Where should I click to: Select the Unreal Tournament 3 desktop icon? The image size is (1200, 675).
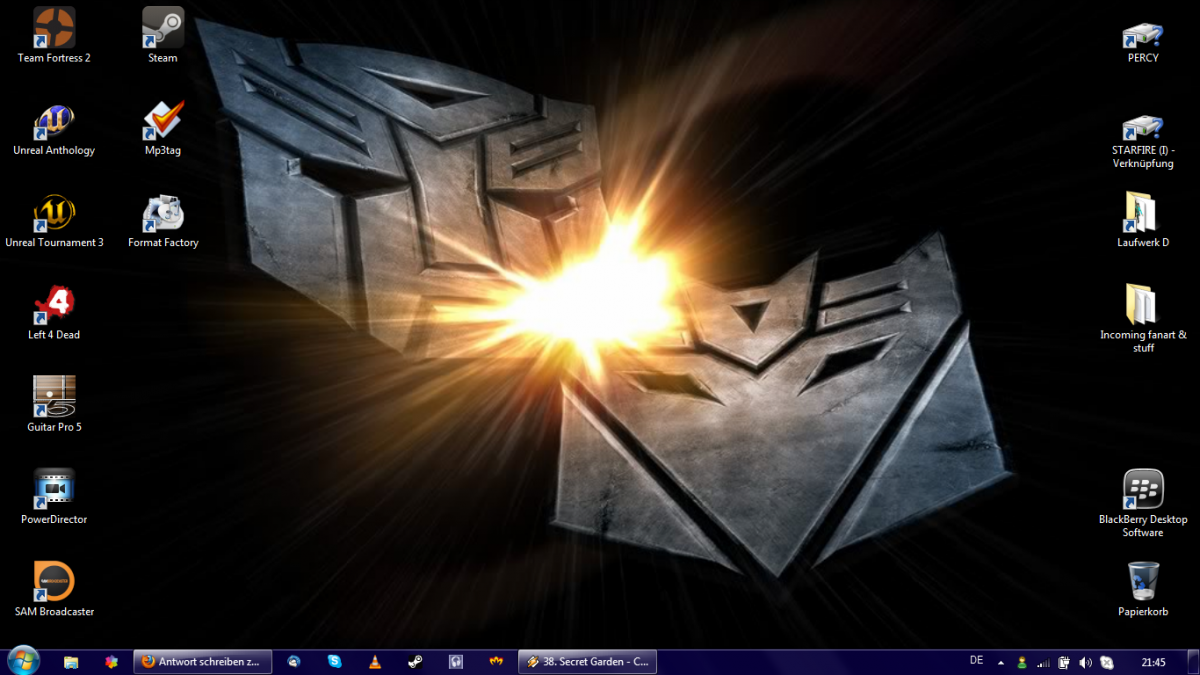click(54, 213)
